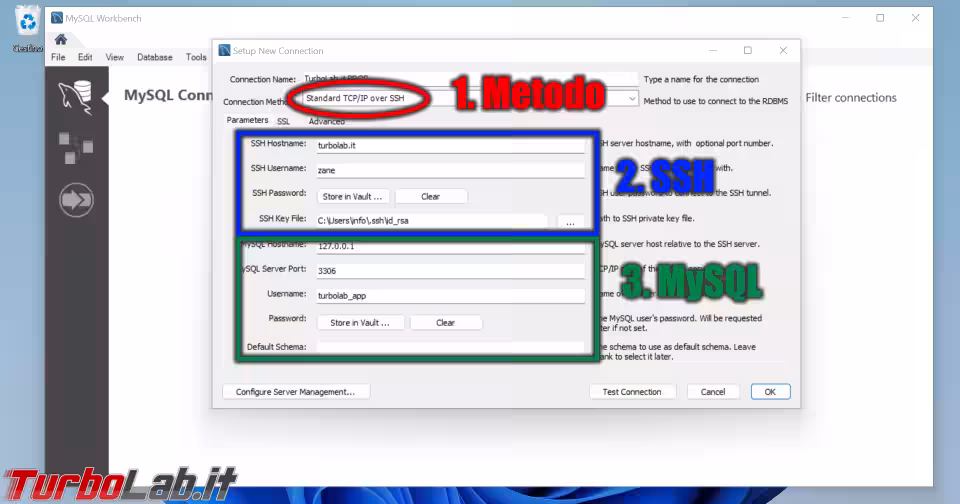Click the Setup New Connection dialog icon
This screenshot has width=960, height=504.
(224, 50)
